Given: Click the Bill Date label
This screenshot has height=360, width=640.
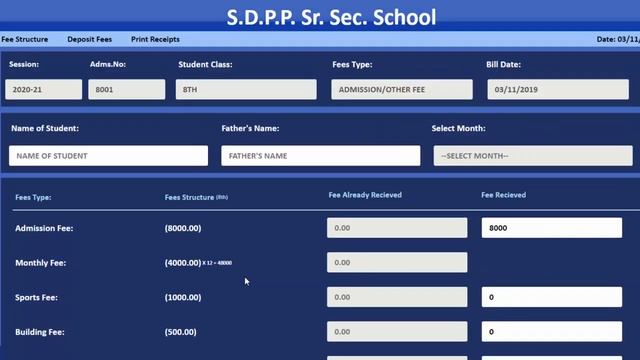Looking at the screenshot, I should pyautogui.click(x=503, y=64).
